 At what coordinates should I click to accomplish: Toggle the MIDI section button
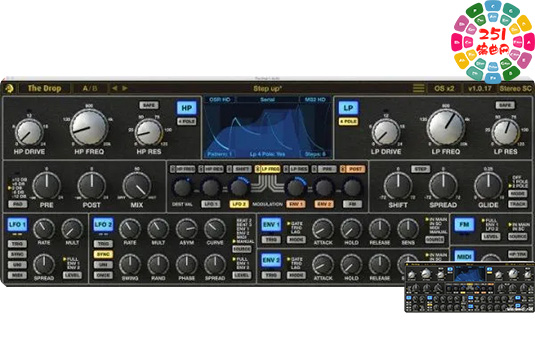464,256
